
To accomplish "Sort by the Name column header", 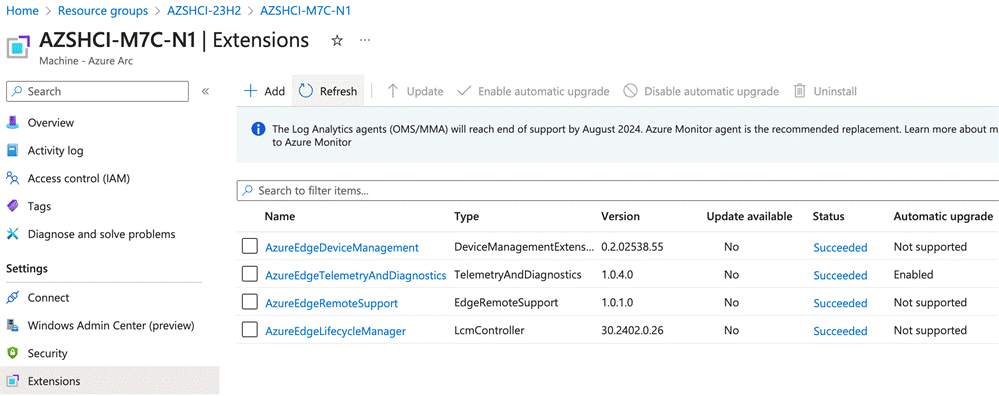I will click(x=280, y=216).
